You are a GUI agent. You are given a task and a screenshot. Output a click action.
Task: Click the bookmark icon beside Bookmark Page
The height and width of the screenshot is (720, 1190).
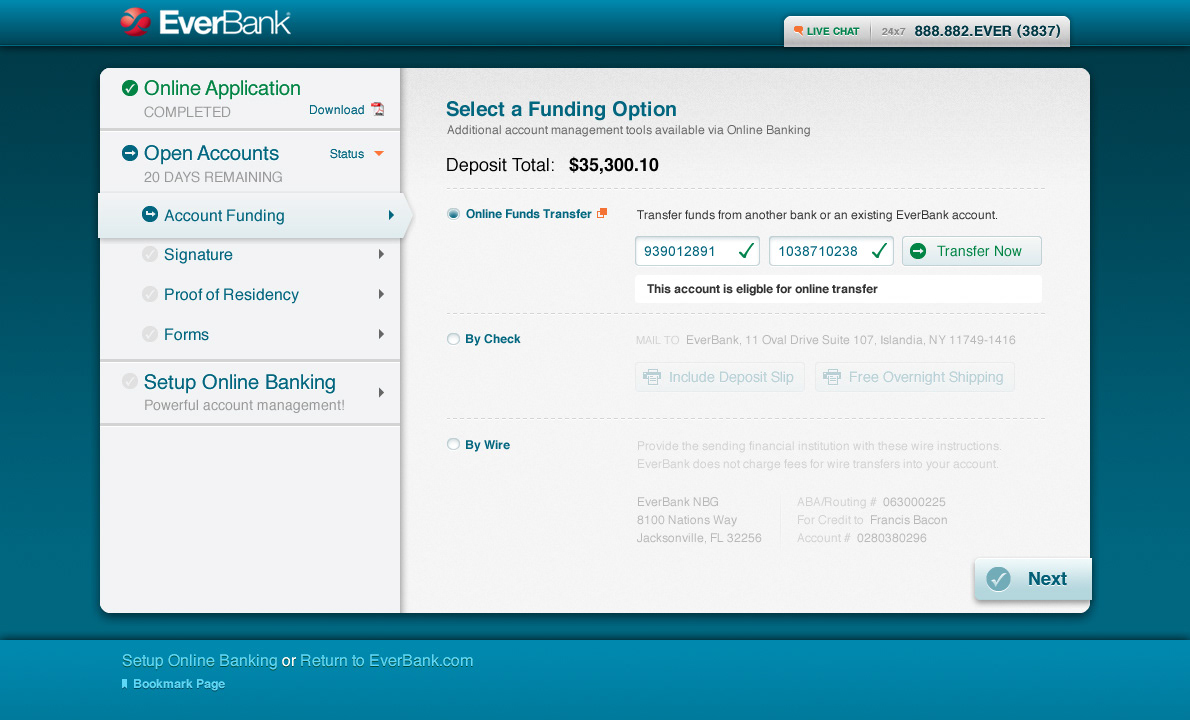click(x=124, y=684)
